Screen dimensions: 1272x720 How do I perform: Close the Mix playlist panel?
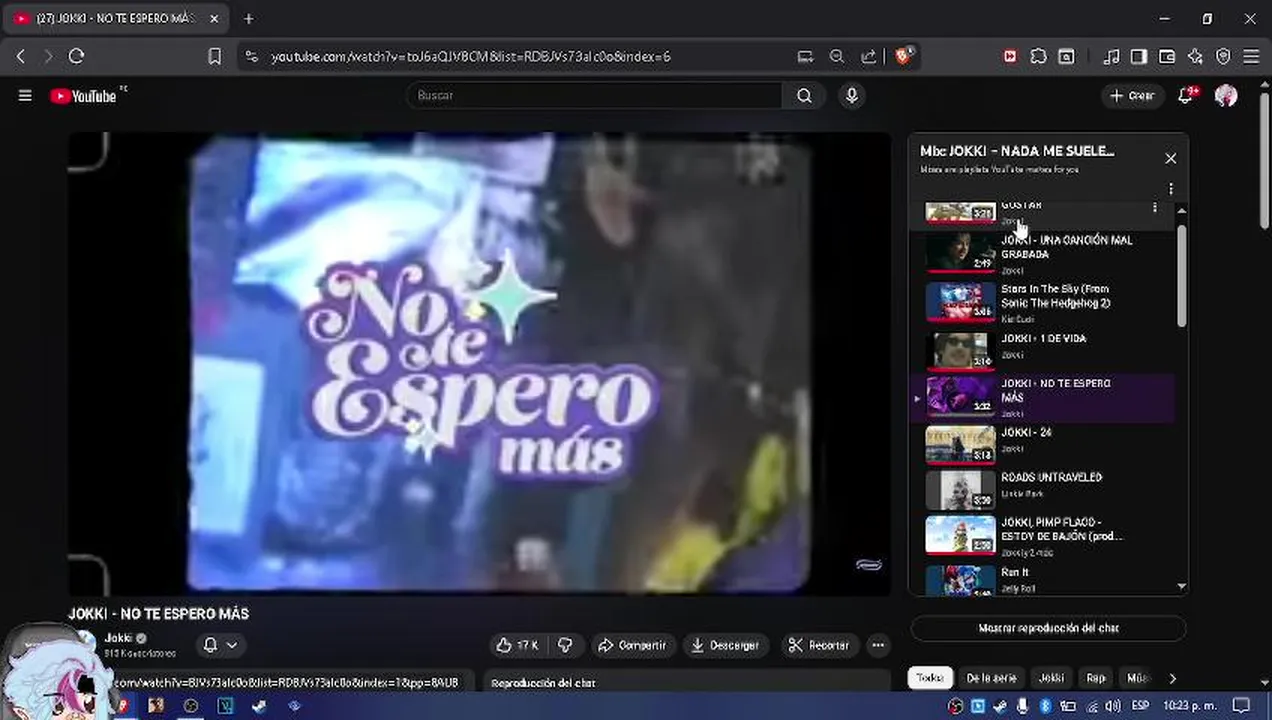pyautogui.click(x=1170, y=158)
